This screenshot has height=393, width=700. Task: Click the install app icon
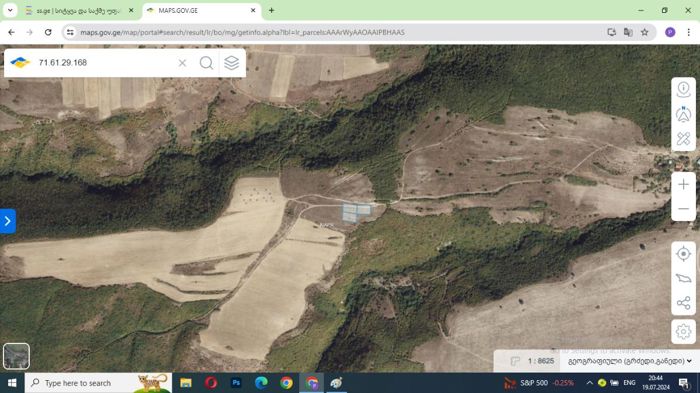point(612,32)
